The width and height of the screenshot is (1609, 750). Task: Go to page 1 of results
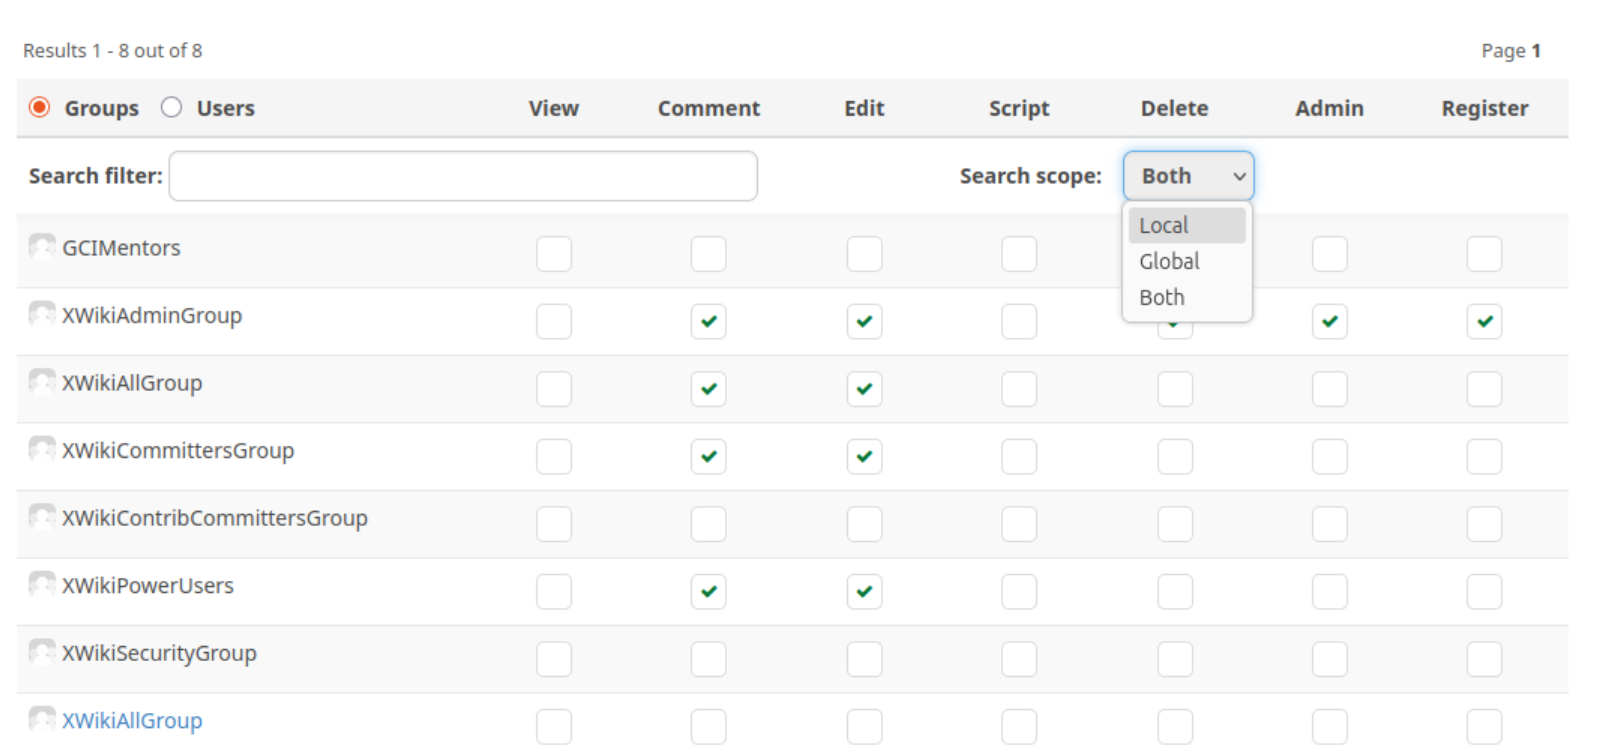pyautogui.click(x=1536, y=51)
